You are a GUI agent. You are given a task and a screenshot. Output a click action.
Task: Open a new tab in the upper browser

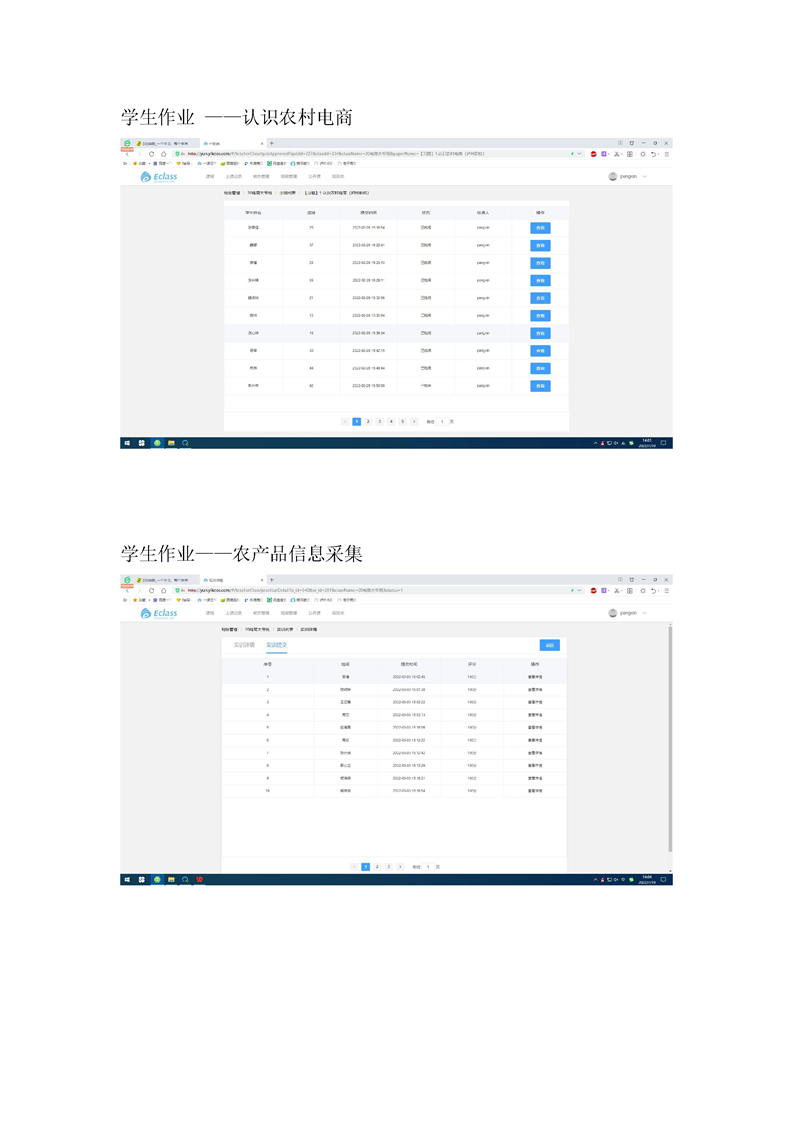271,143
